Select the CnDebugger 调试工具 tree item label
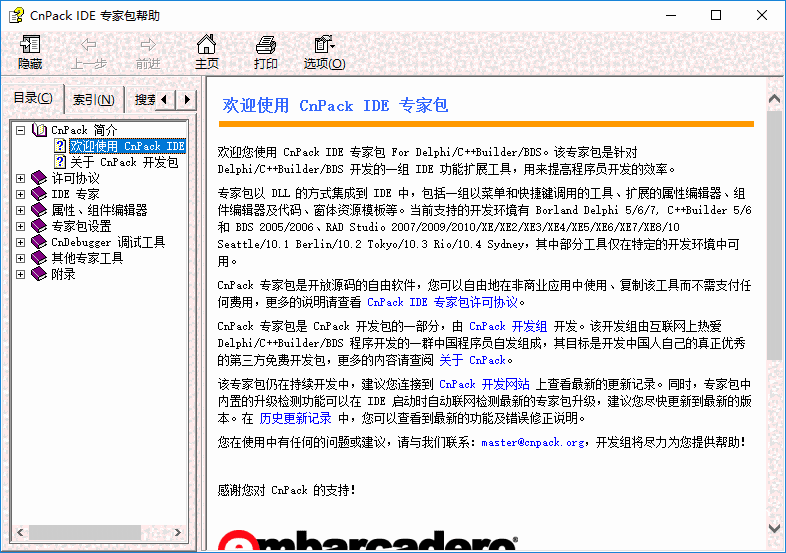The image size is (786, 553). (x=108, y=242)
